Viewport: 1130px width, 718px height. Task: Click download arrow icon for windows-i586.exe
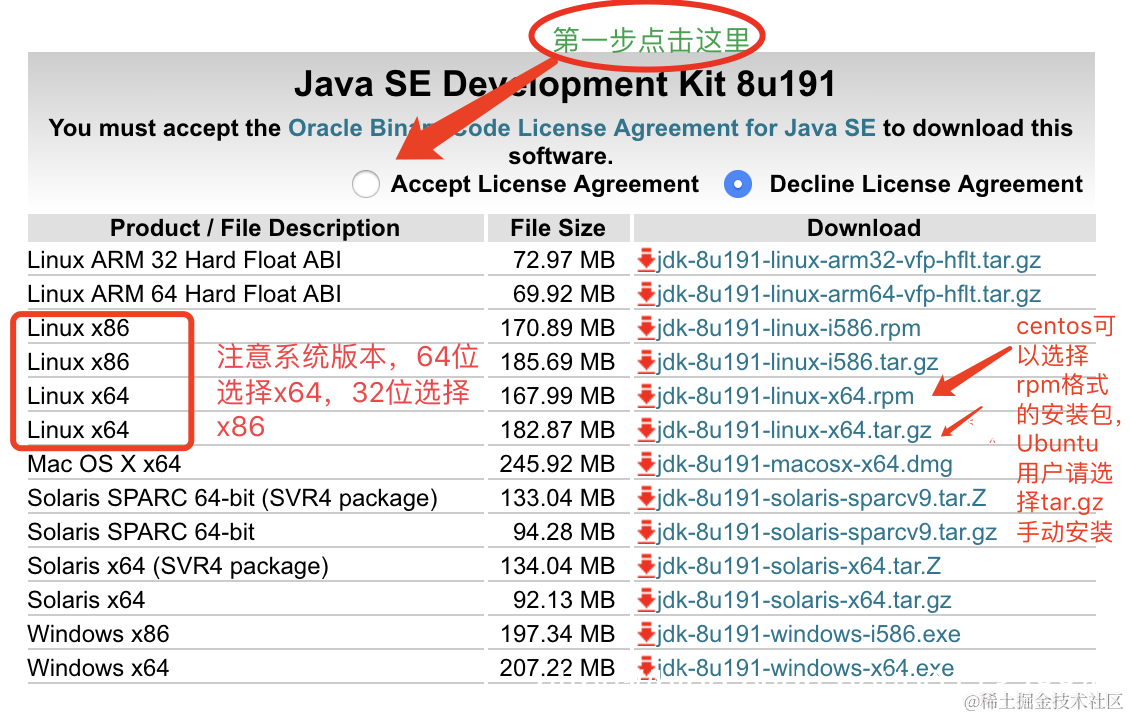click(646, 634)
